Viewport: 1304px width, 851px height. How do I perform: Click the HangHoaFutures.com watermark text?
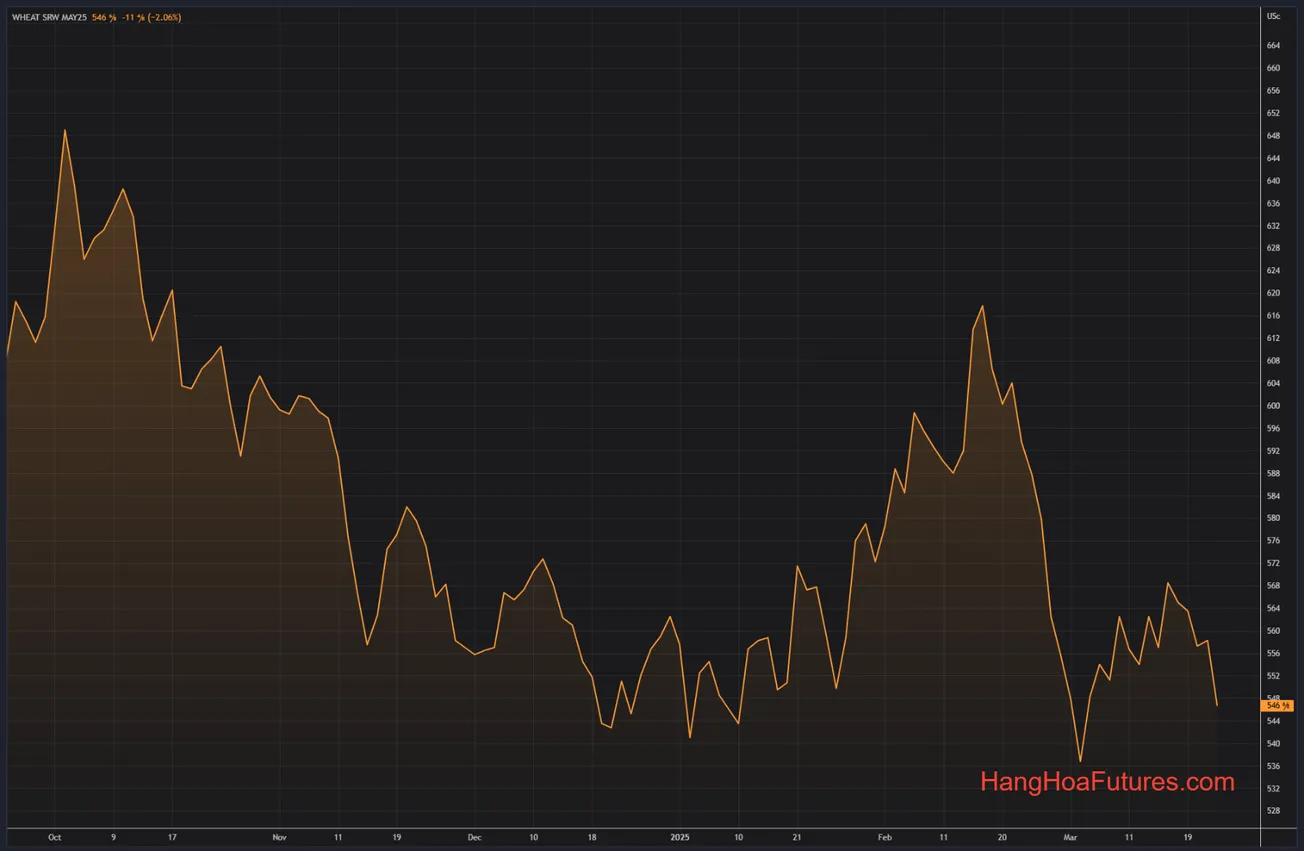tap(1107, 782)
